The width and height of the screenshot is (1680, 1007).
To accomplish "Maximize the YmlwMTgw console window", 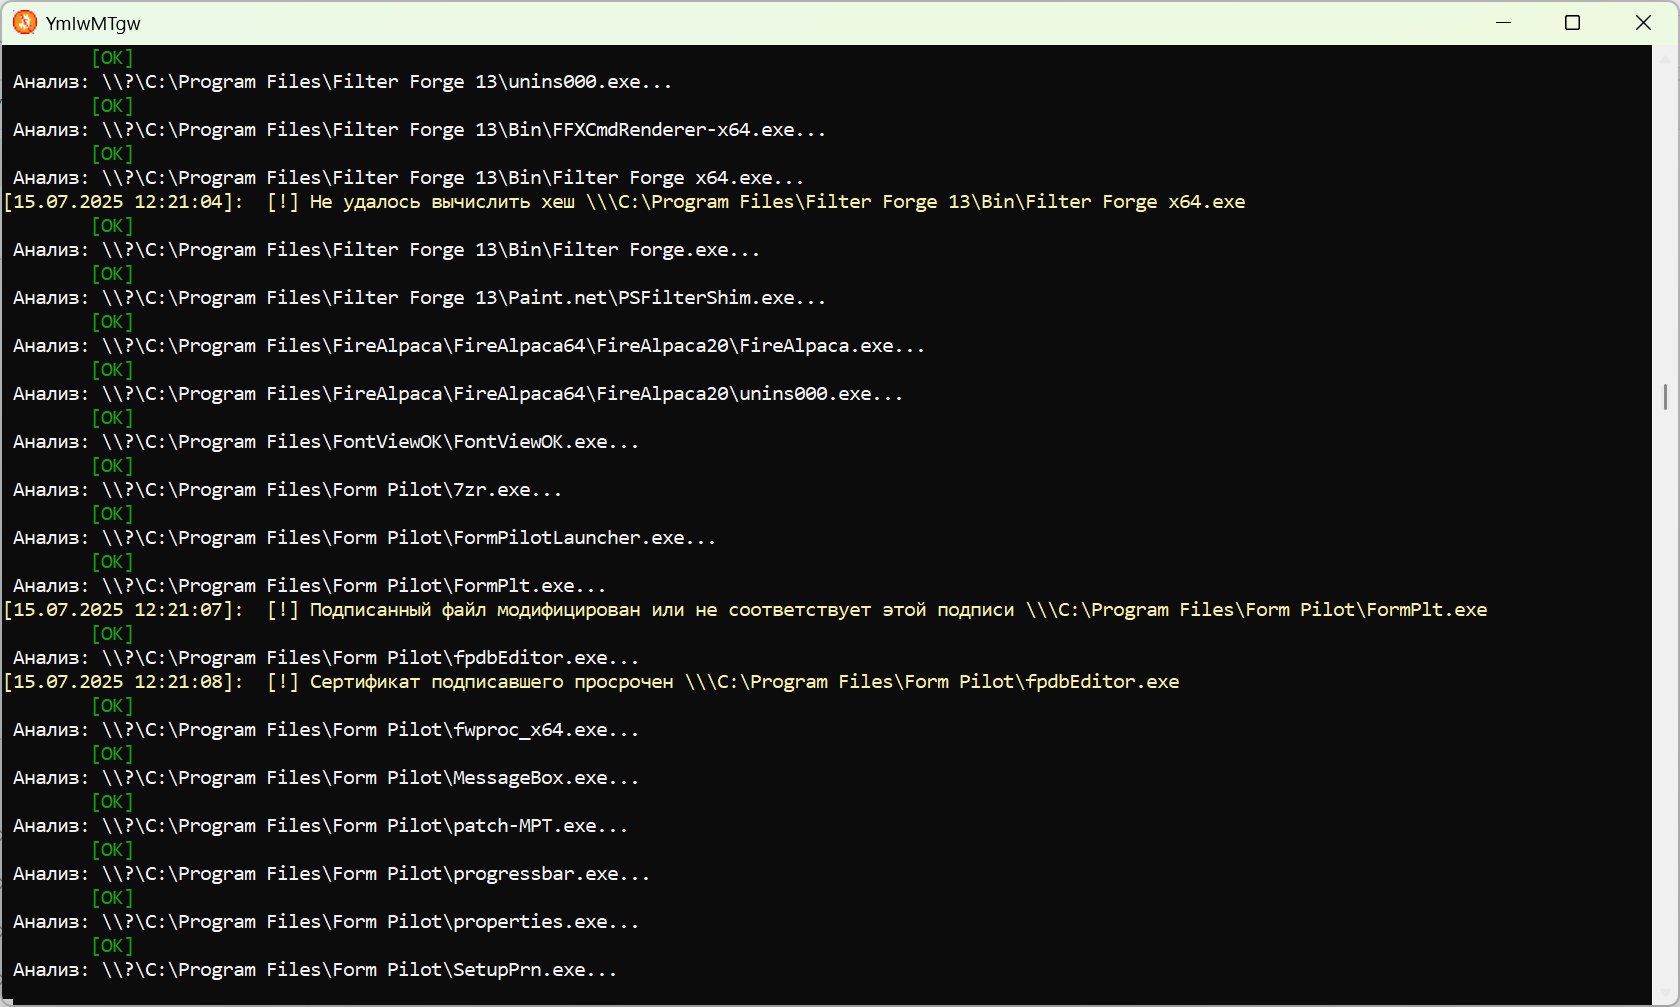I will tap(1573, 22).
